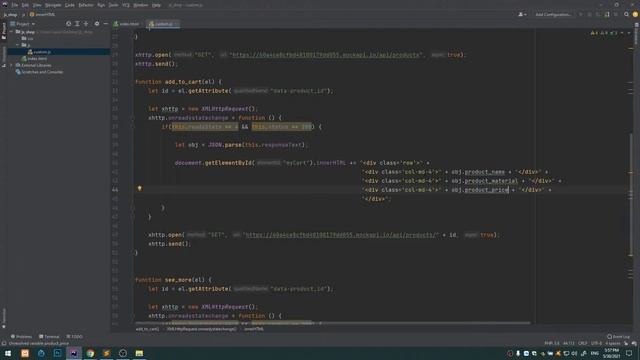Open the Navigate menu

pos(53,5)
